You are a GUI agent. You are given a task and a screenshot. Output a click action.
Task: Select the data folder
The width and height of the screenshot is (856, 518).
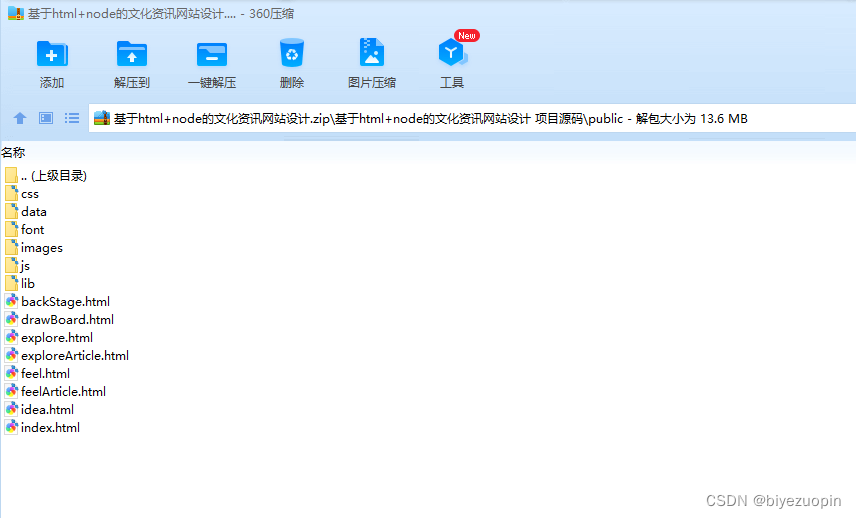26,212
